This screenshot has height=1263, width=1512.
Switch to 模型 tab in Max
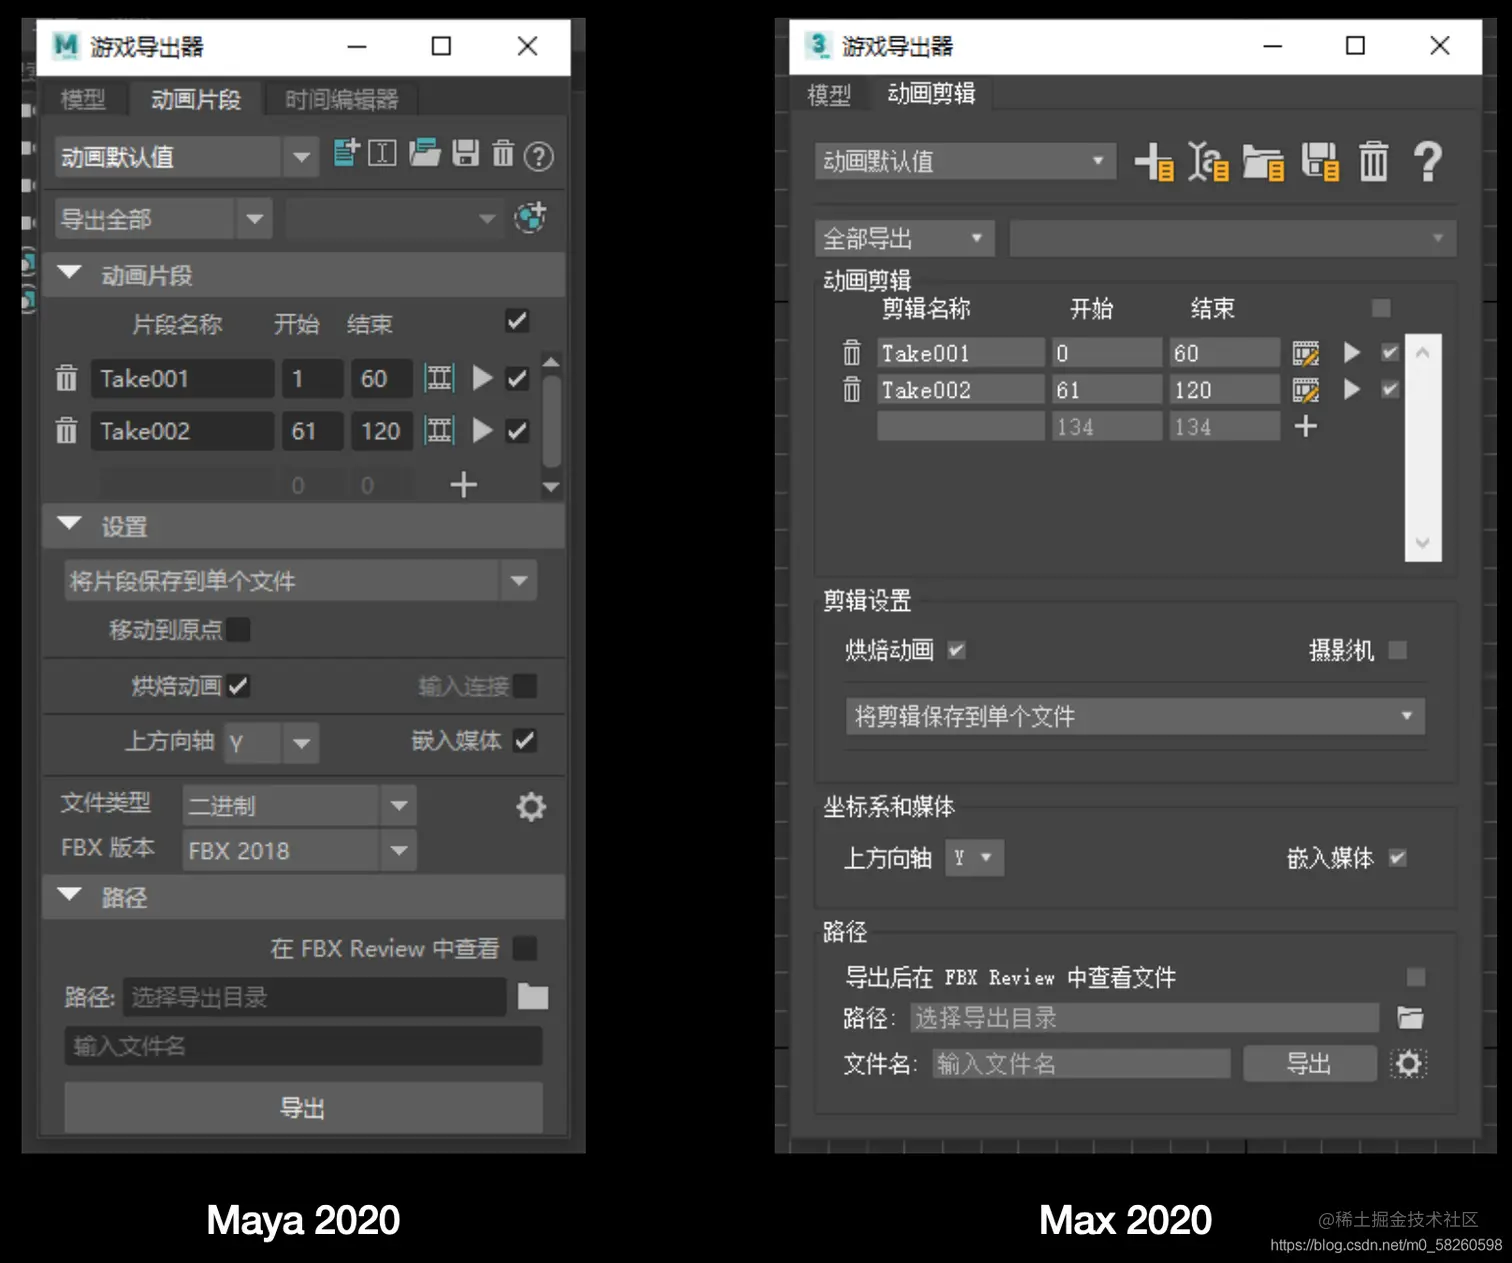(x=829, y=95)
